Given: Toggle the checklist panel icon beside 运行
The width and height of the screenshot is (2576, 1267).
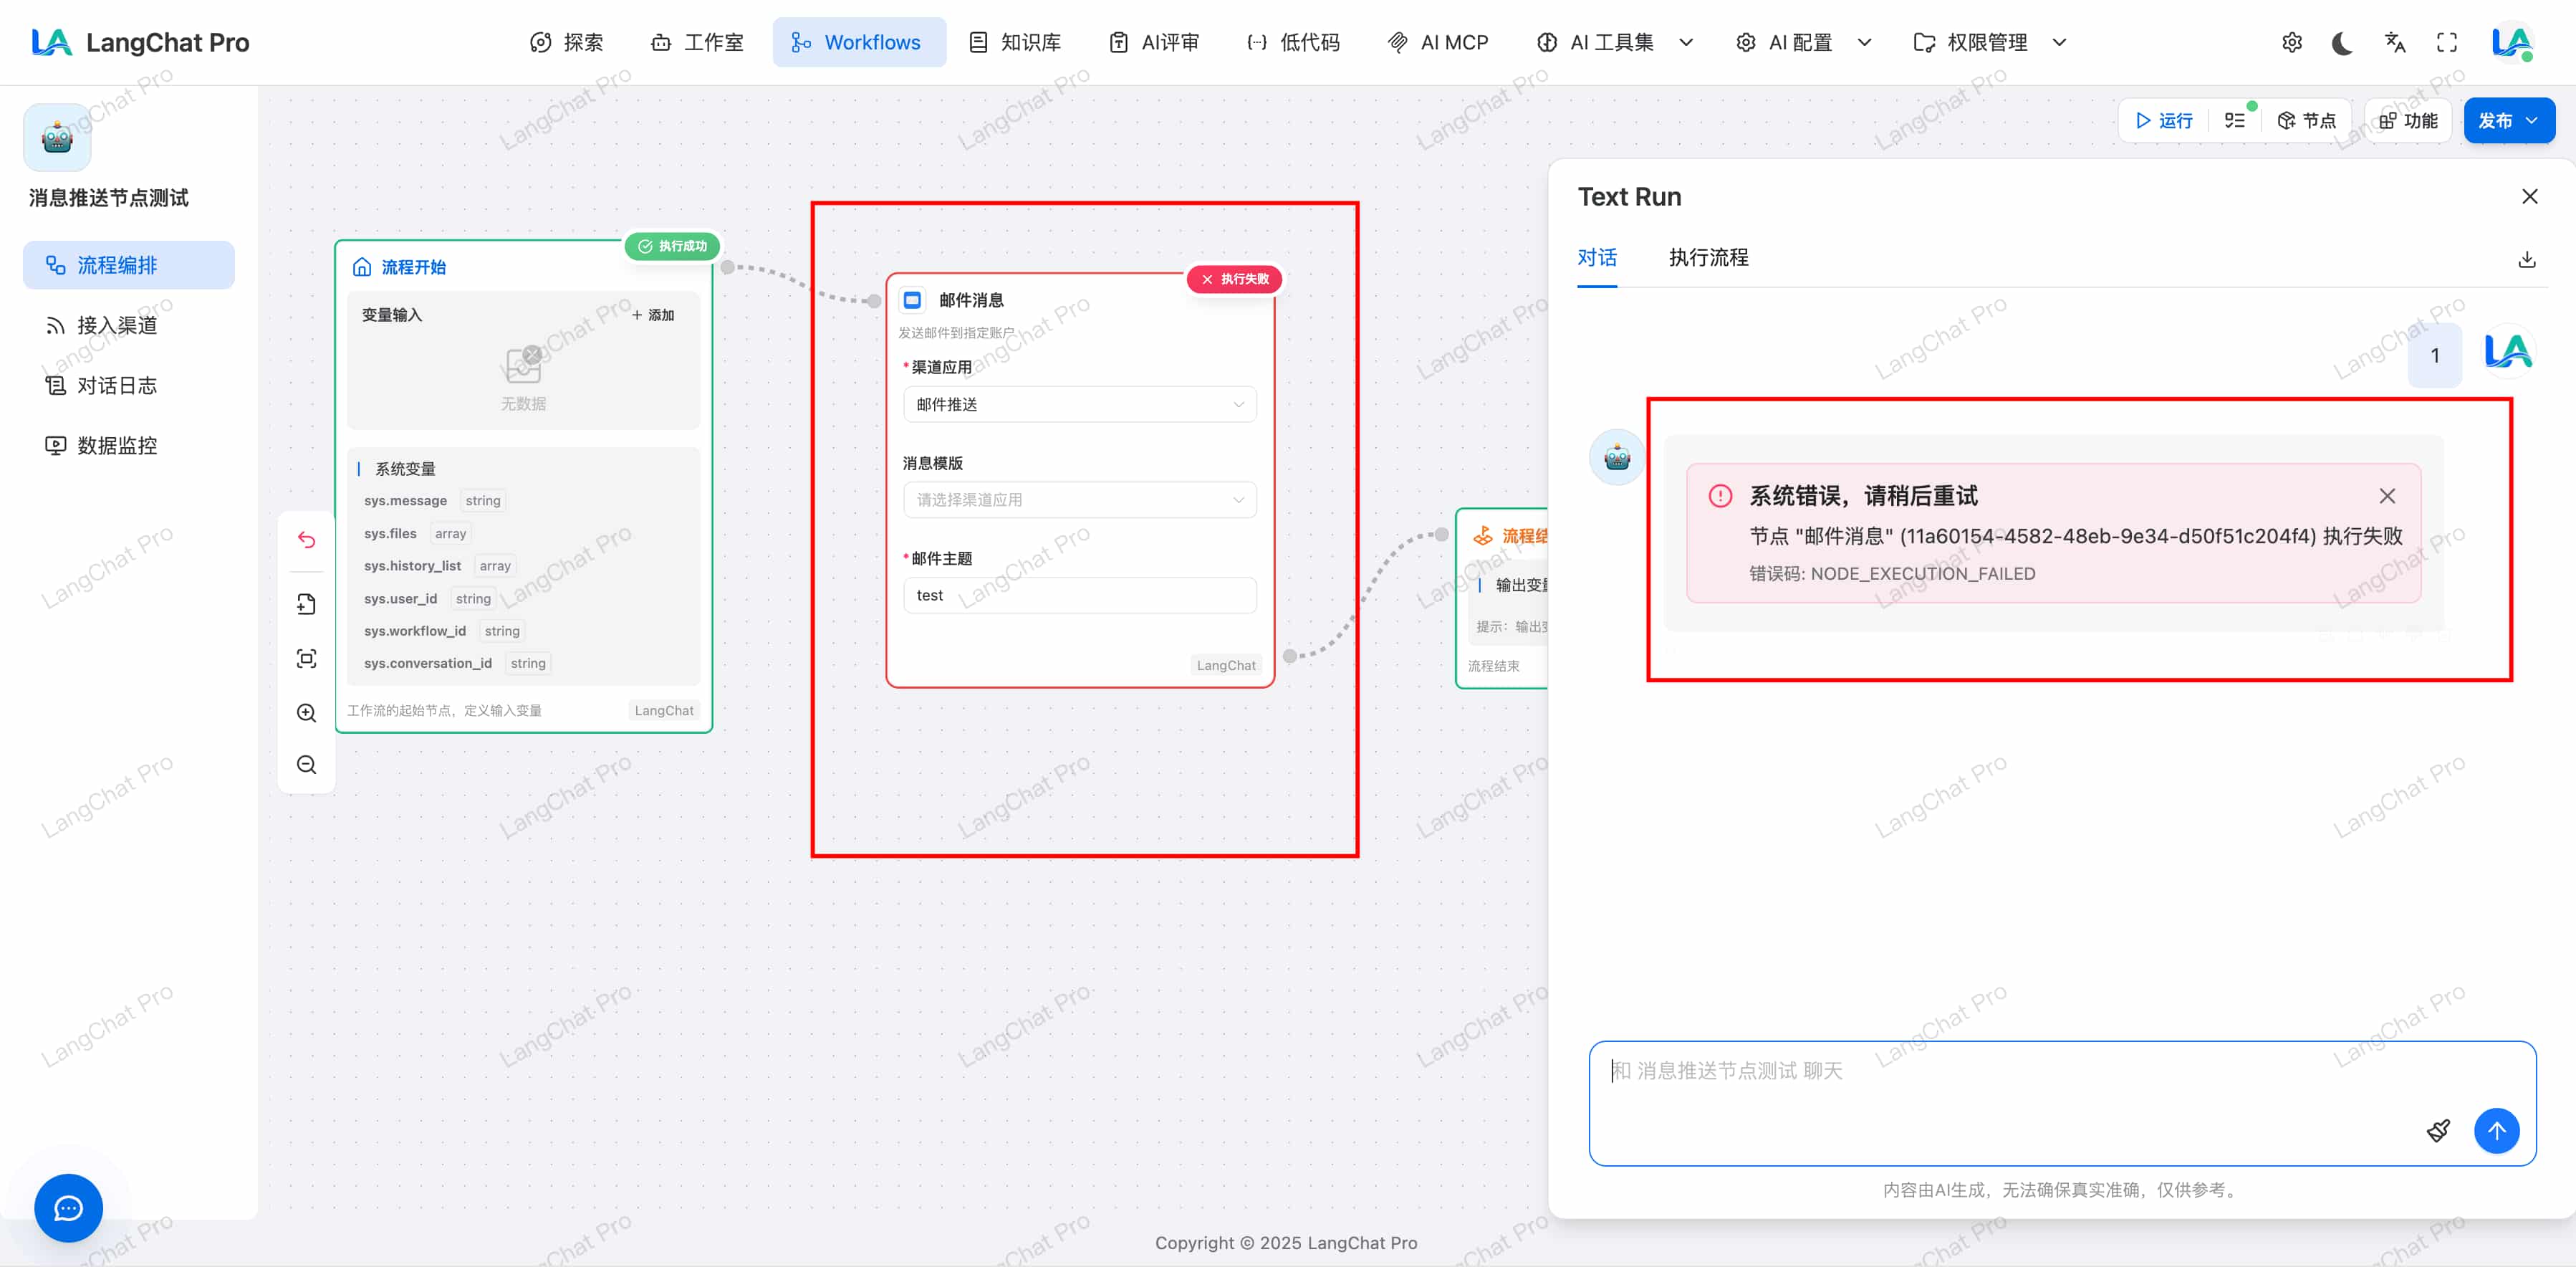Looking at the screenshot, I should (x=2235, y=120).
